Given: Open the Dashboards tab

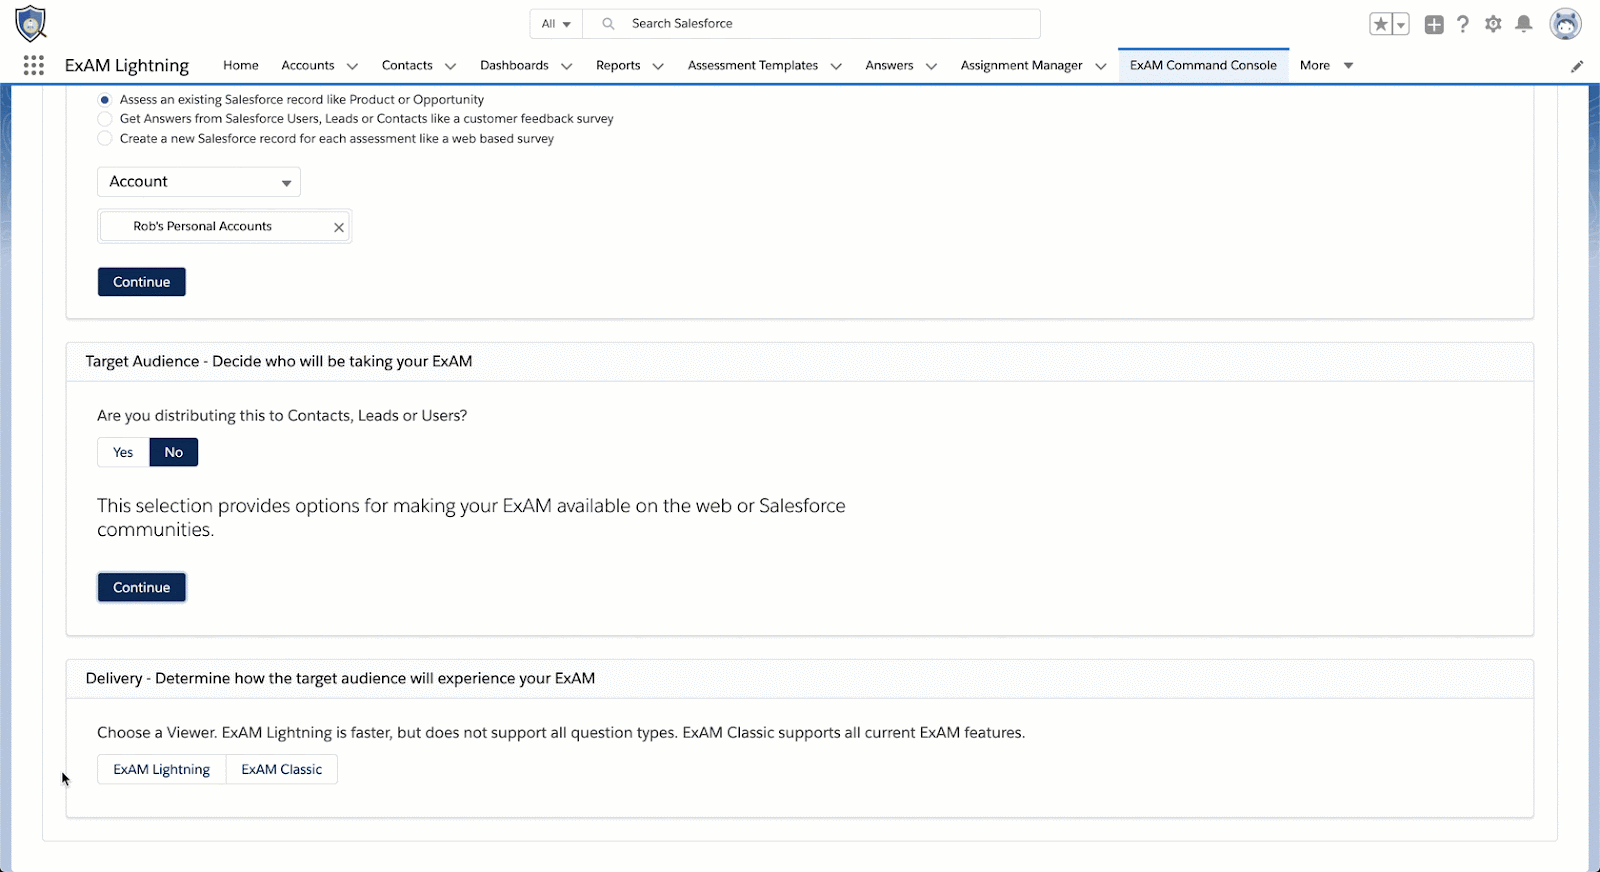Looking at the screenshot, I should [514, 65].
